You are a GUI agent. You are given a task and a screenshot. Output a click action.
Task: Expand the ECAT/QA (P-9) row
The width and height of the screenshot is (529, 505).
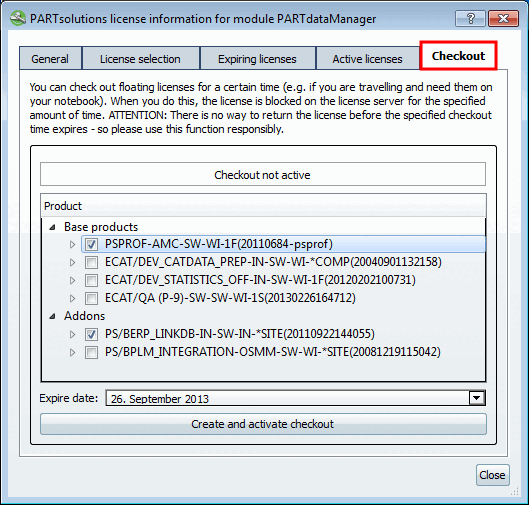(x=72, y=298)
